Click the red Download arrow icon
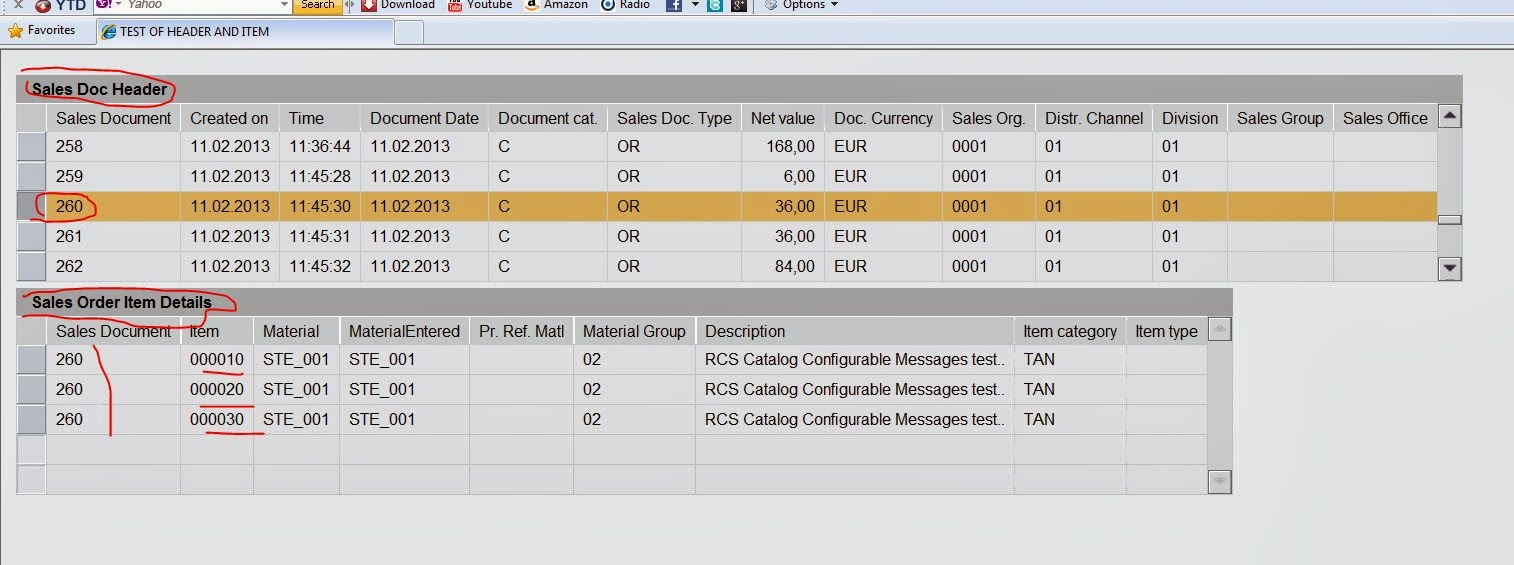 (369, 5)
